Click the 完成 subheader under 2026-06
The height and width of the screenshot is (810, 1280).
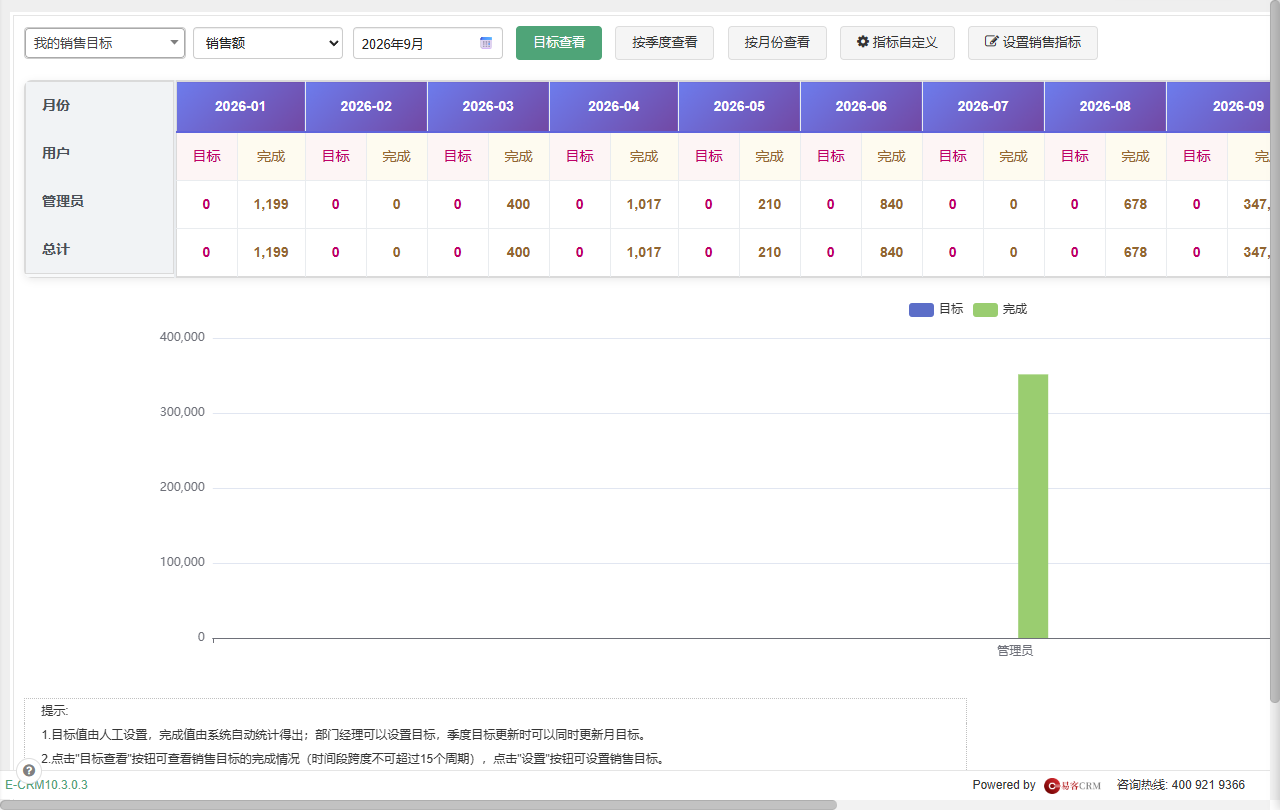point(891,156)
